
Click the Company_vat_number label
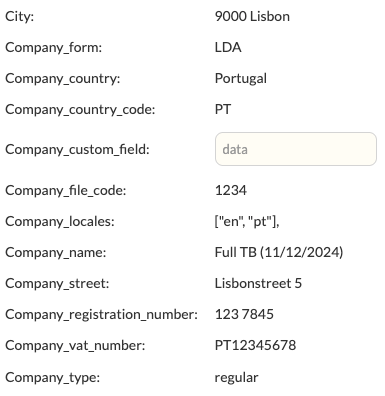(75, 346)
